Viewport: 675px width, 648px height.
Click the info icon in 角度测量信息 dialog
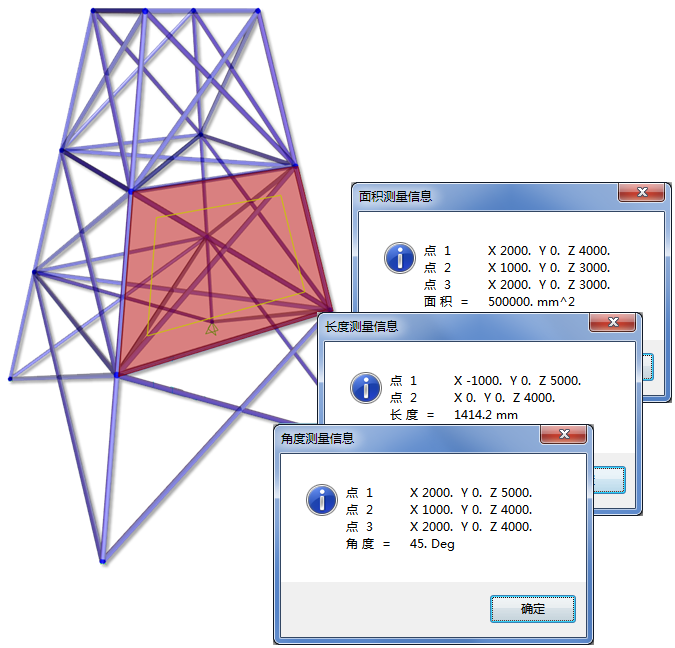(322, 499)
